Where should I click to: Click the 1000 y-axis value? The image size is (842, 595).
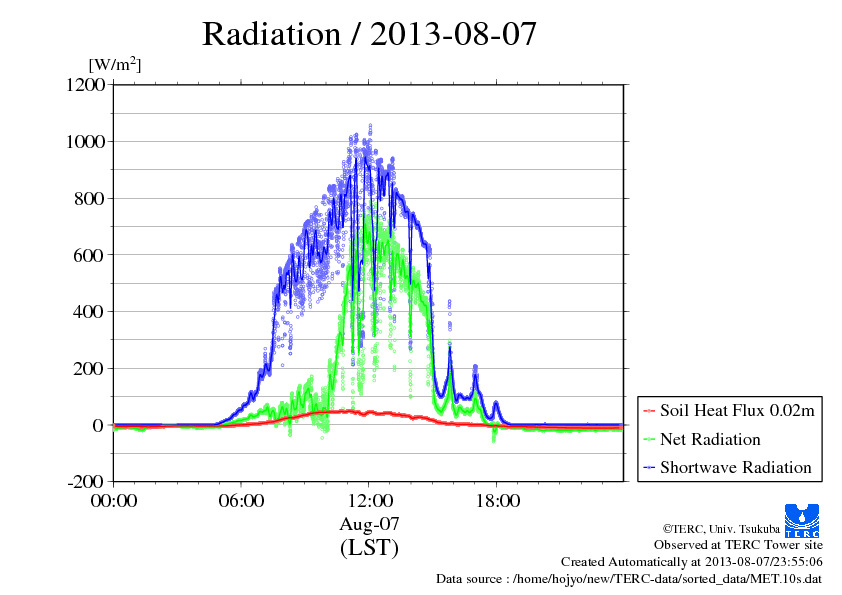point(86,141)
